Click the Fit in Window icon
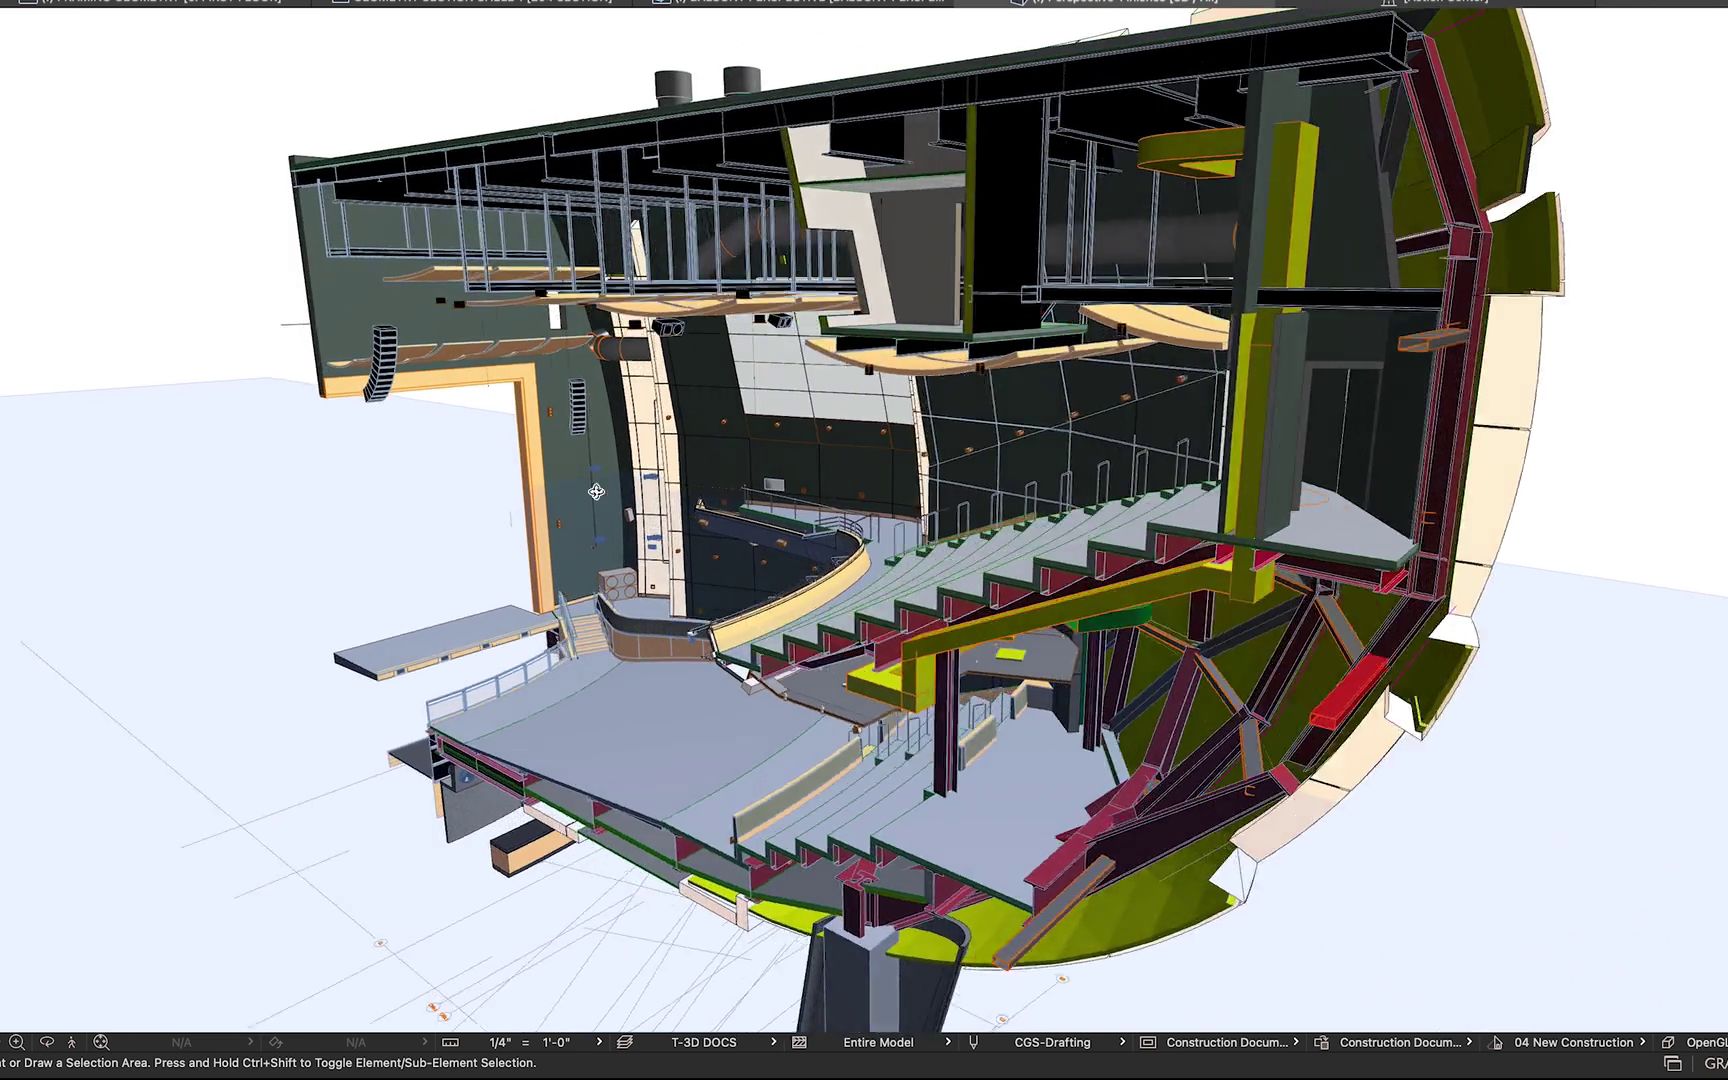This screenshot has width=1728, height=1080. 101,1042
